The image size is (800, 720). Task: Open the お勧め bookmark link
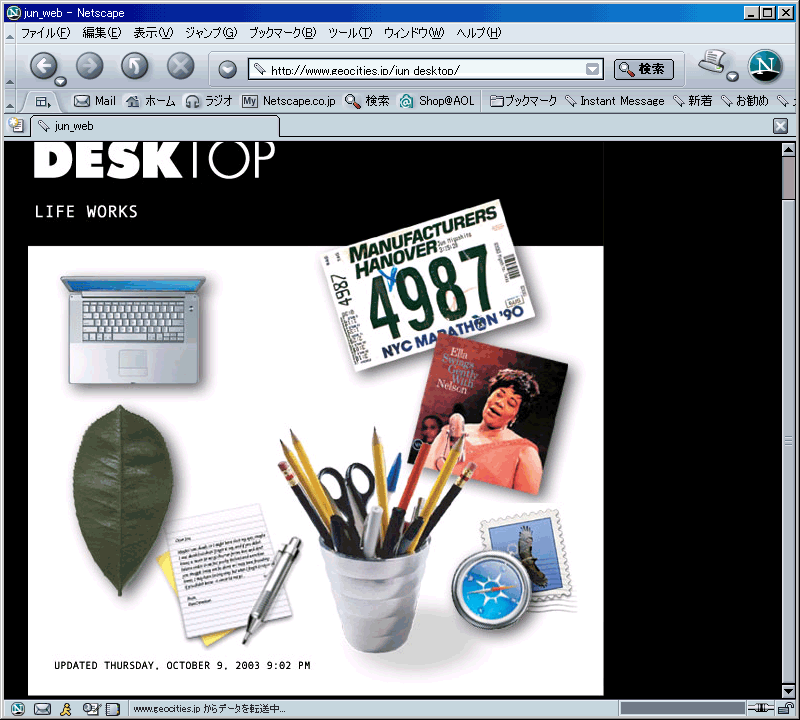745,101
